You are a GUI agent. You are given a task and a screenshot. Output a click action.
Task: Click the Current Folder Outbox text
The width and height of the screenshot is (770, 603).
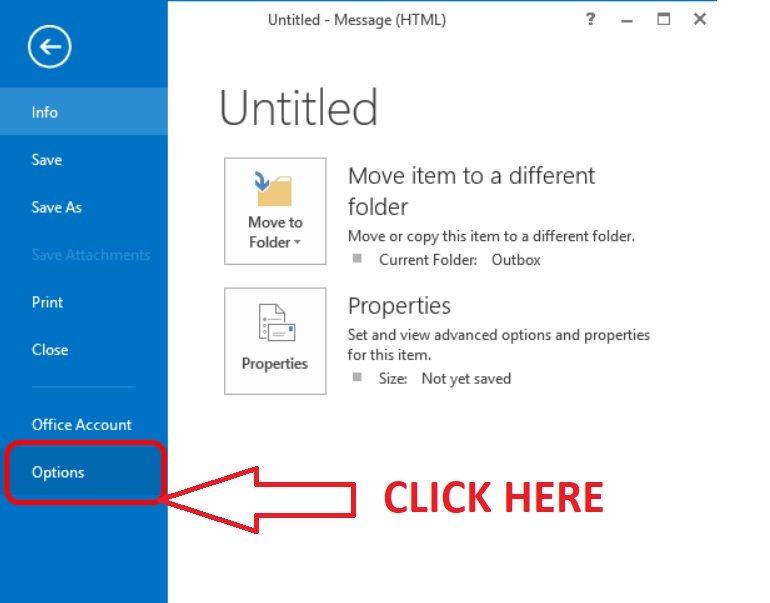tap(459, 260)
